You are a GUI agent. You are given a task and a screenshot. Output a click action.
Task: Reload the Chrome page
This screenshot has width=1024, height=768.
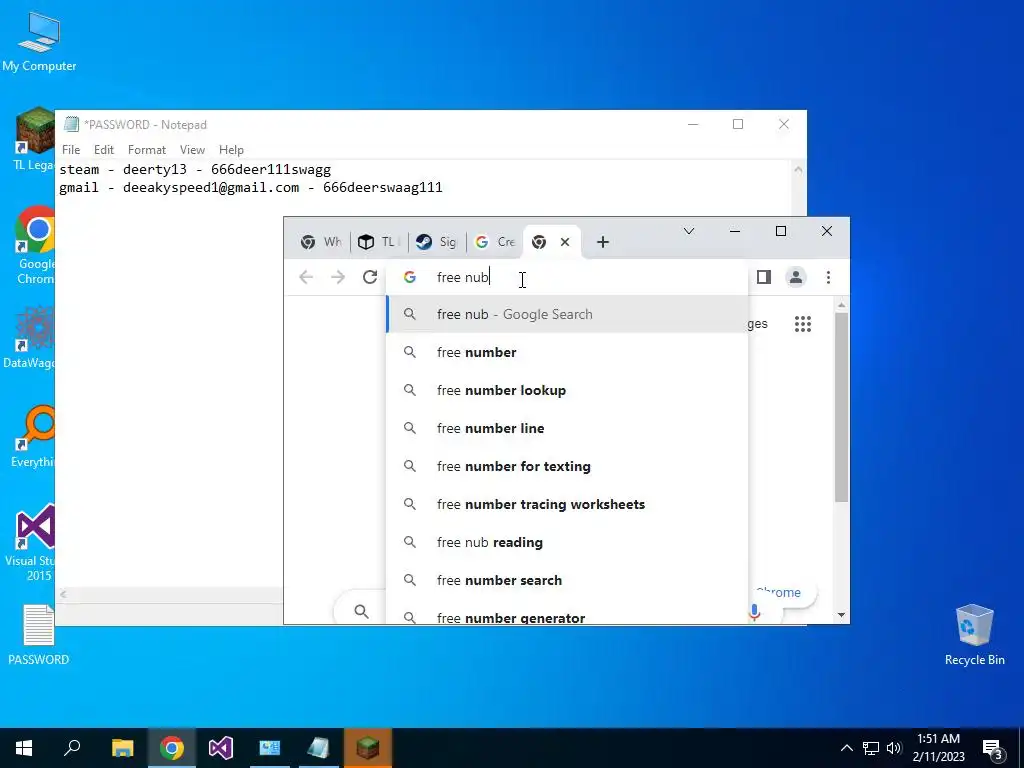click(x=370, y=278)
